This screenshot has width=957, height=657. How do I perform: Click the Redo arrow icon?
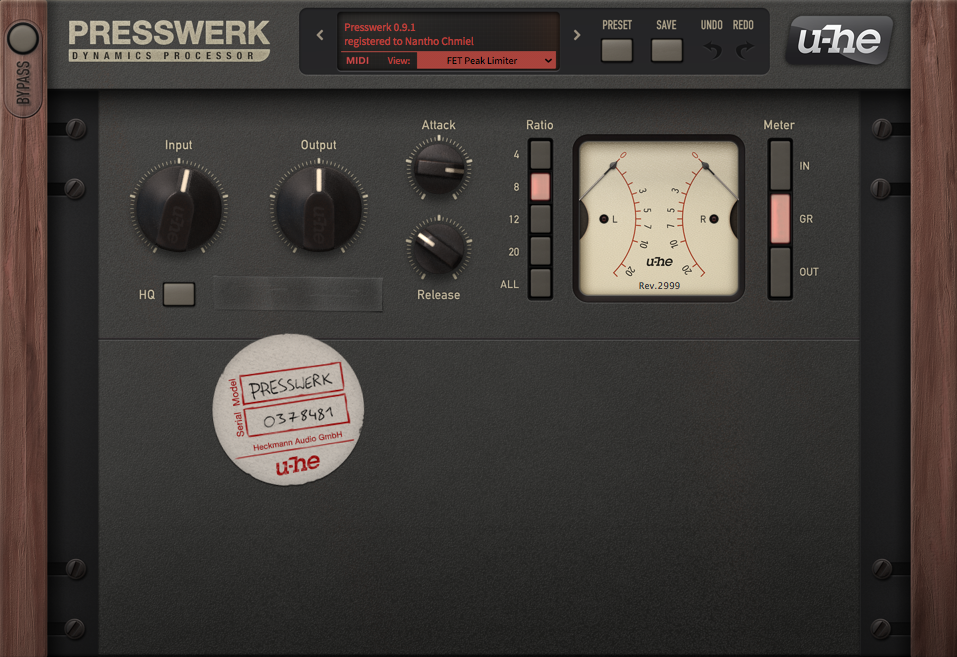[744, 50]
